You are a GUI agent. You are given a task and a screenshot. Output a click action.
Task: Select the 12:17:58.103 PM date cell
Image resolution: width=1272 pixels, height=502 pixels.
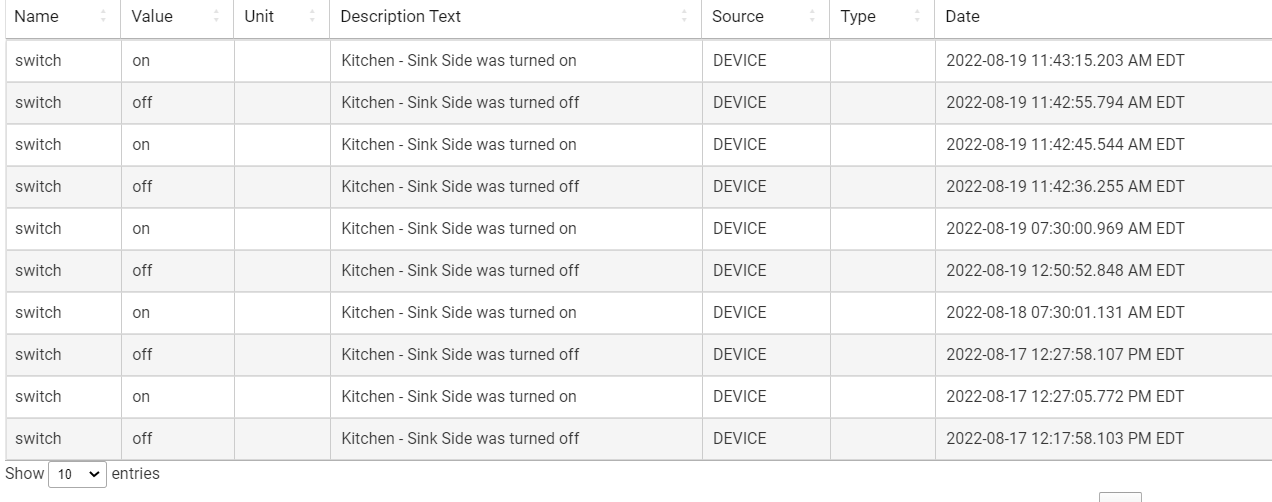[x=1065, y=438]
